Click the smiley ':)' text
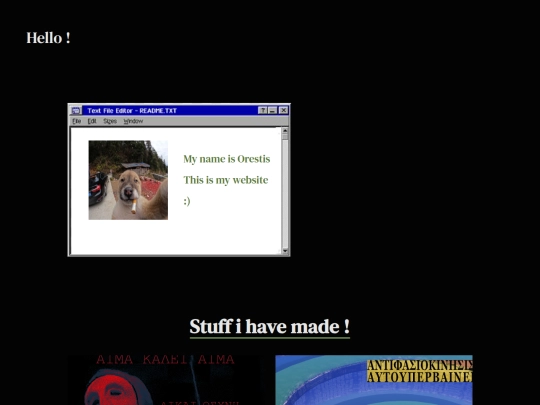 tap(187, 201)
